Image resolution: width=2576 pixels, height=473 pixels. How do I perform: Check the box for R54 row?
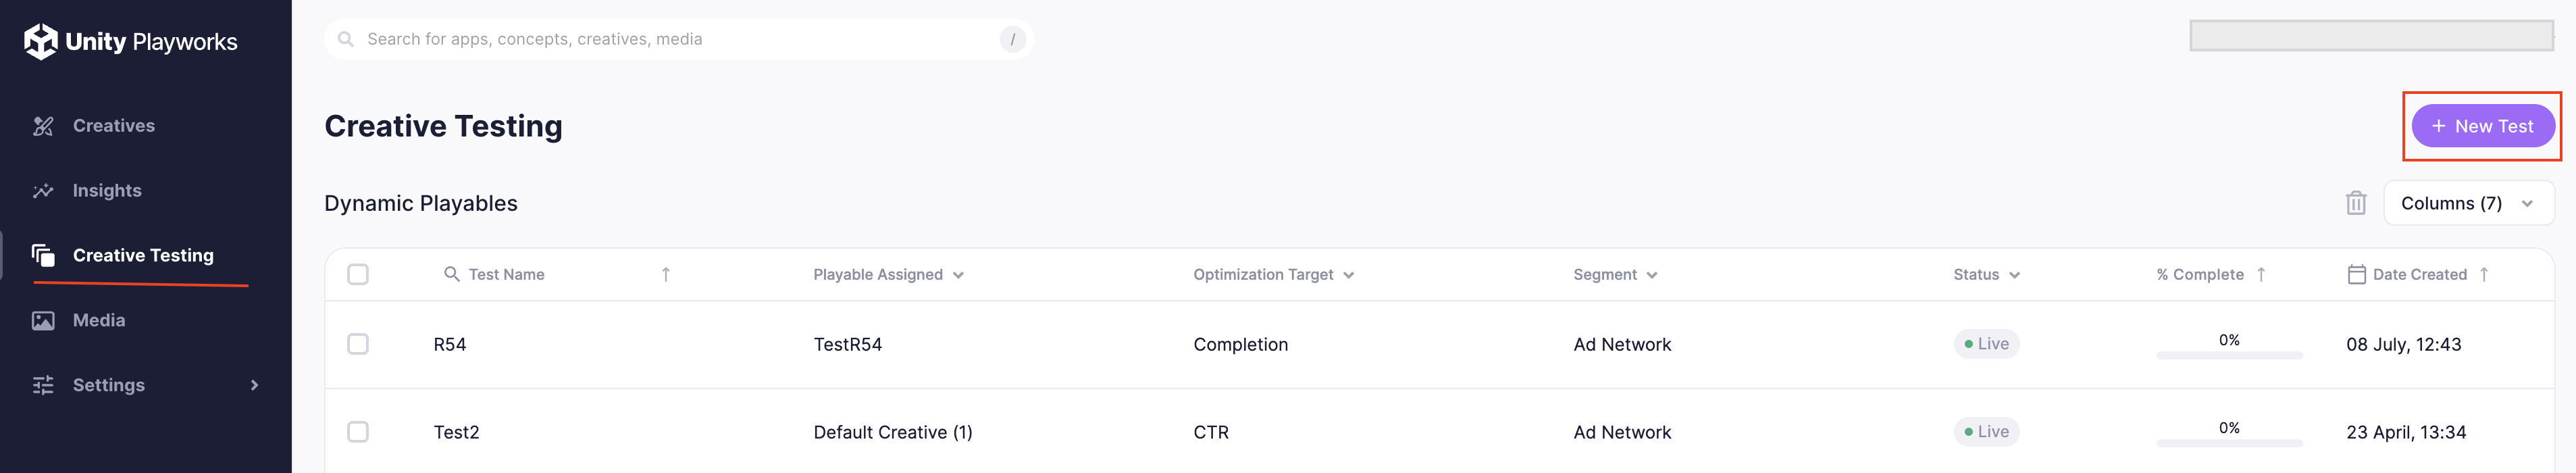pyautogui.click(x=358, y=344)
